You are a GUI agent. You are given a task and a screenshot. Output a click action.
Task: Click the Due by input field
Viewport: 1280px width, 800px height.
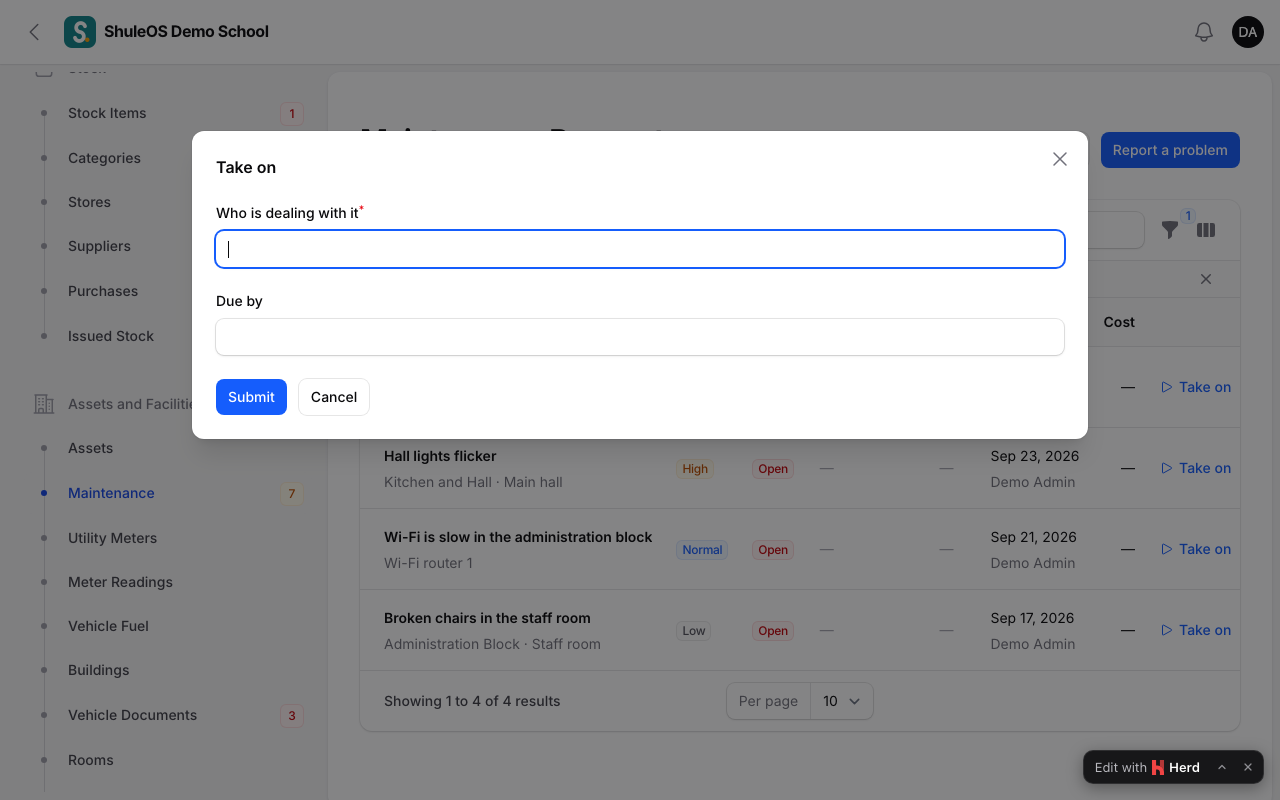pyautogui.click(x=640, y=337)
